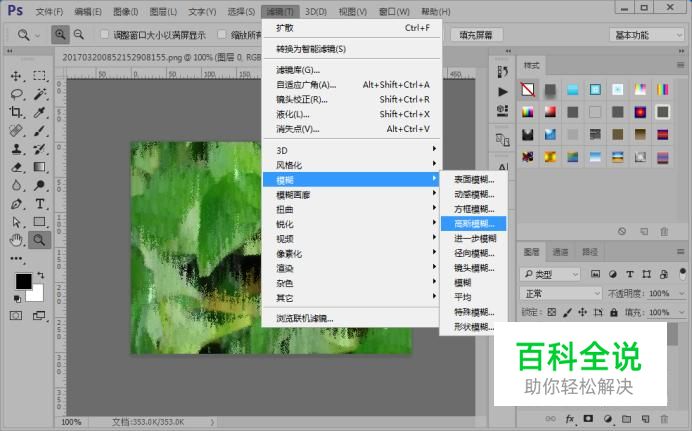Select the Dodge tool
Viewport: 692px width, 431px height.
[39, 185]
